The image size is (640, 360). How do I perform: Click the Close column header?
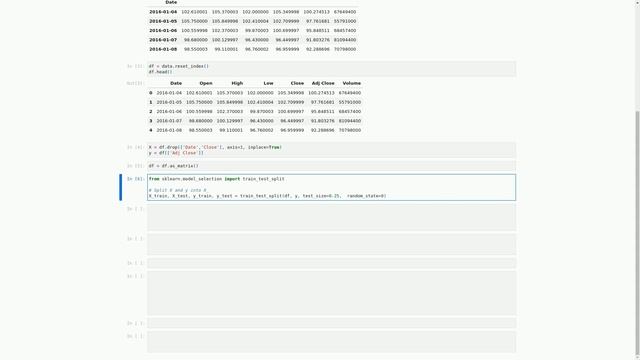point(297,83)
